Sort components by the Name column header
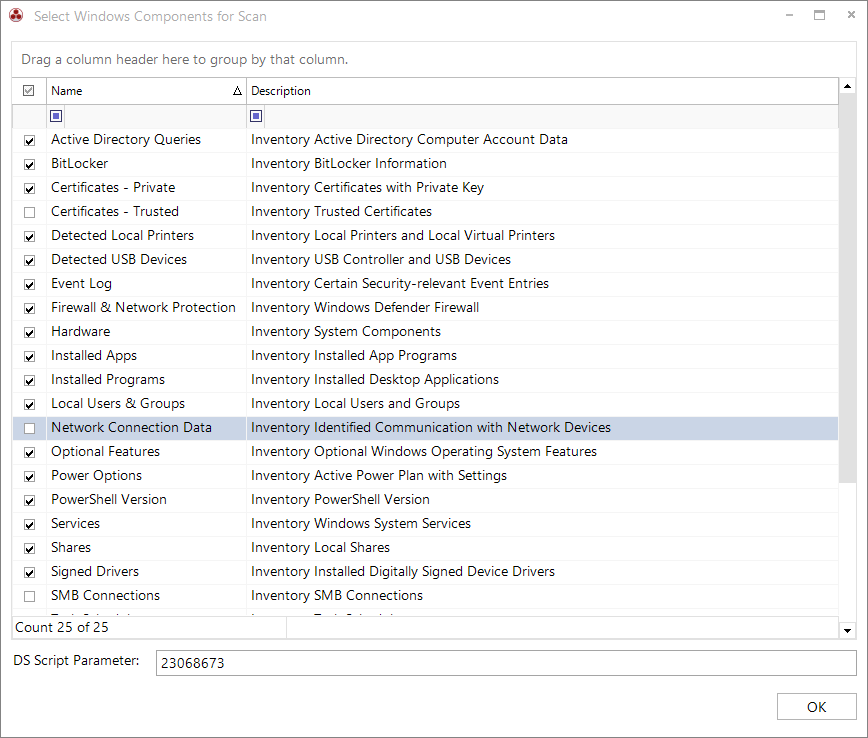 click(120, 90)
